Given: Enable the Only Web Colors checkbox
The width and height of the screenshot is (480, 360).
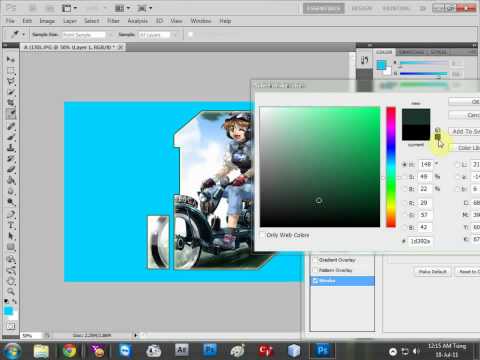Looking at the screenshot, I should (x=262, y=235).
